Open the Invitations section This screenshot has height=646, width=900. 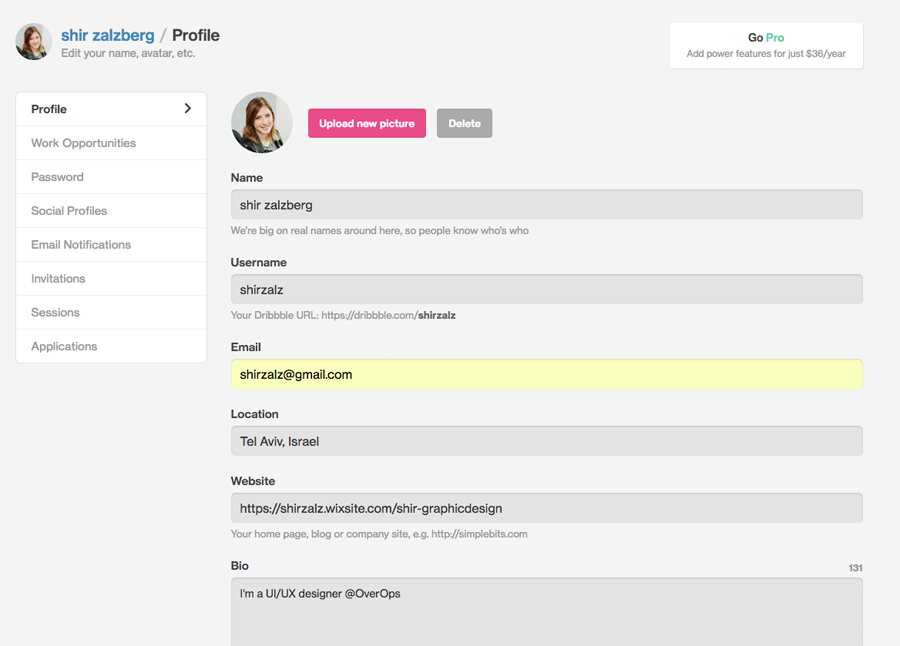point(58,279)
